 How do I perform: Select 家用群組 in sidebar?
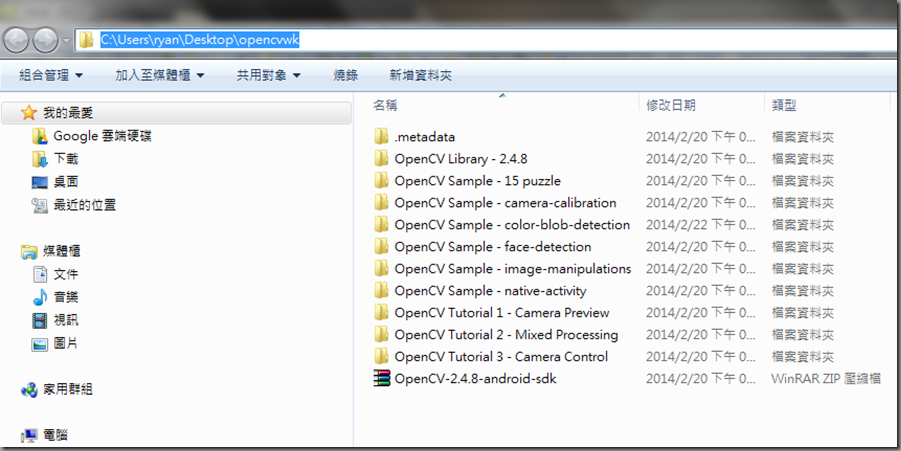pyautogui.click(x=68, y=390)
